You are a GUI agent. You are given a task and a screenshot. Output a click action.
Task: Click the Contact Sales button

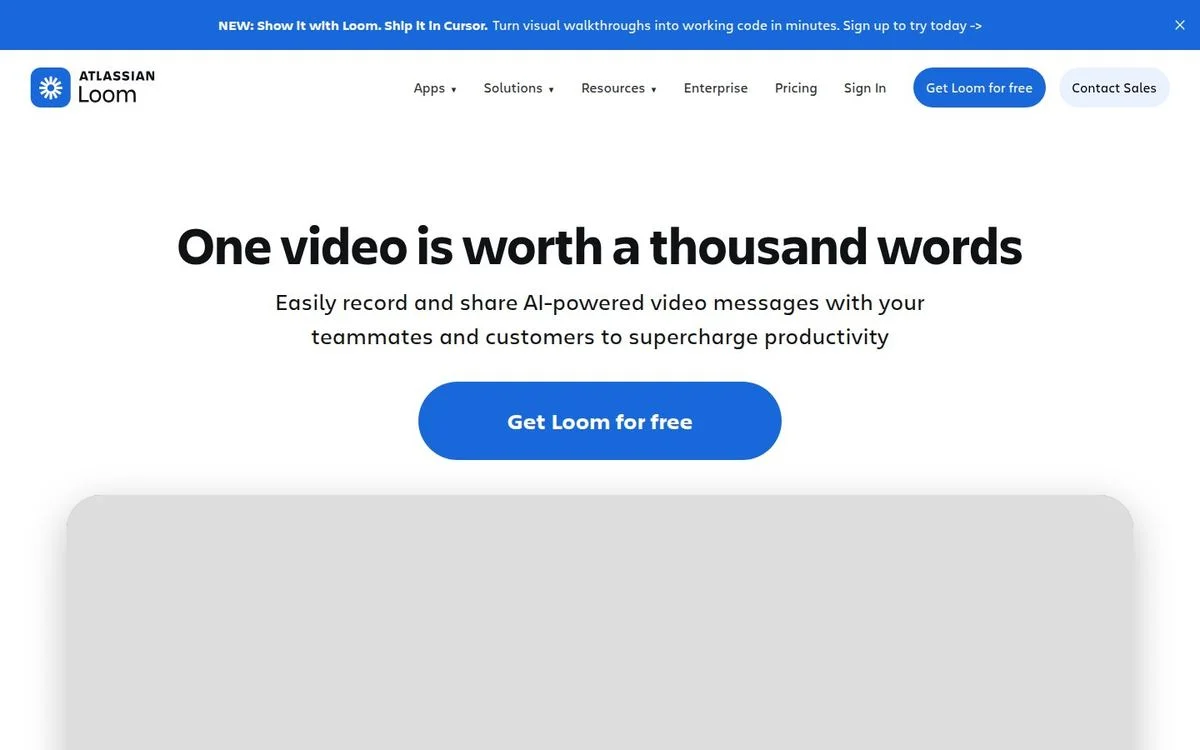(1114, 88)
